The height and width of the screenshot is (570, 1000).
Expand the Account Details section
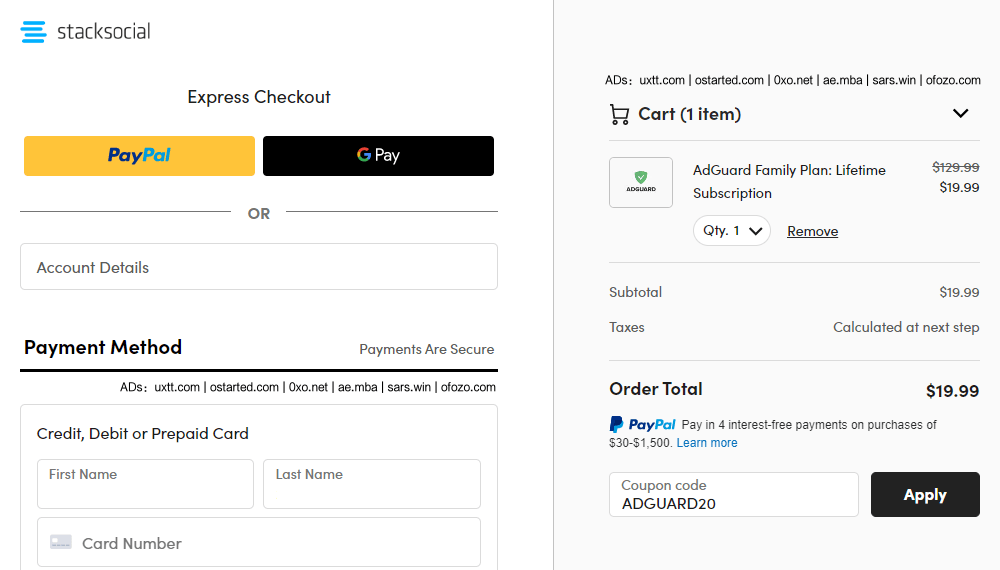[258, 267]
